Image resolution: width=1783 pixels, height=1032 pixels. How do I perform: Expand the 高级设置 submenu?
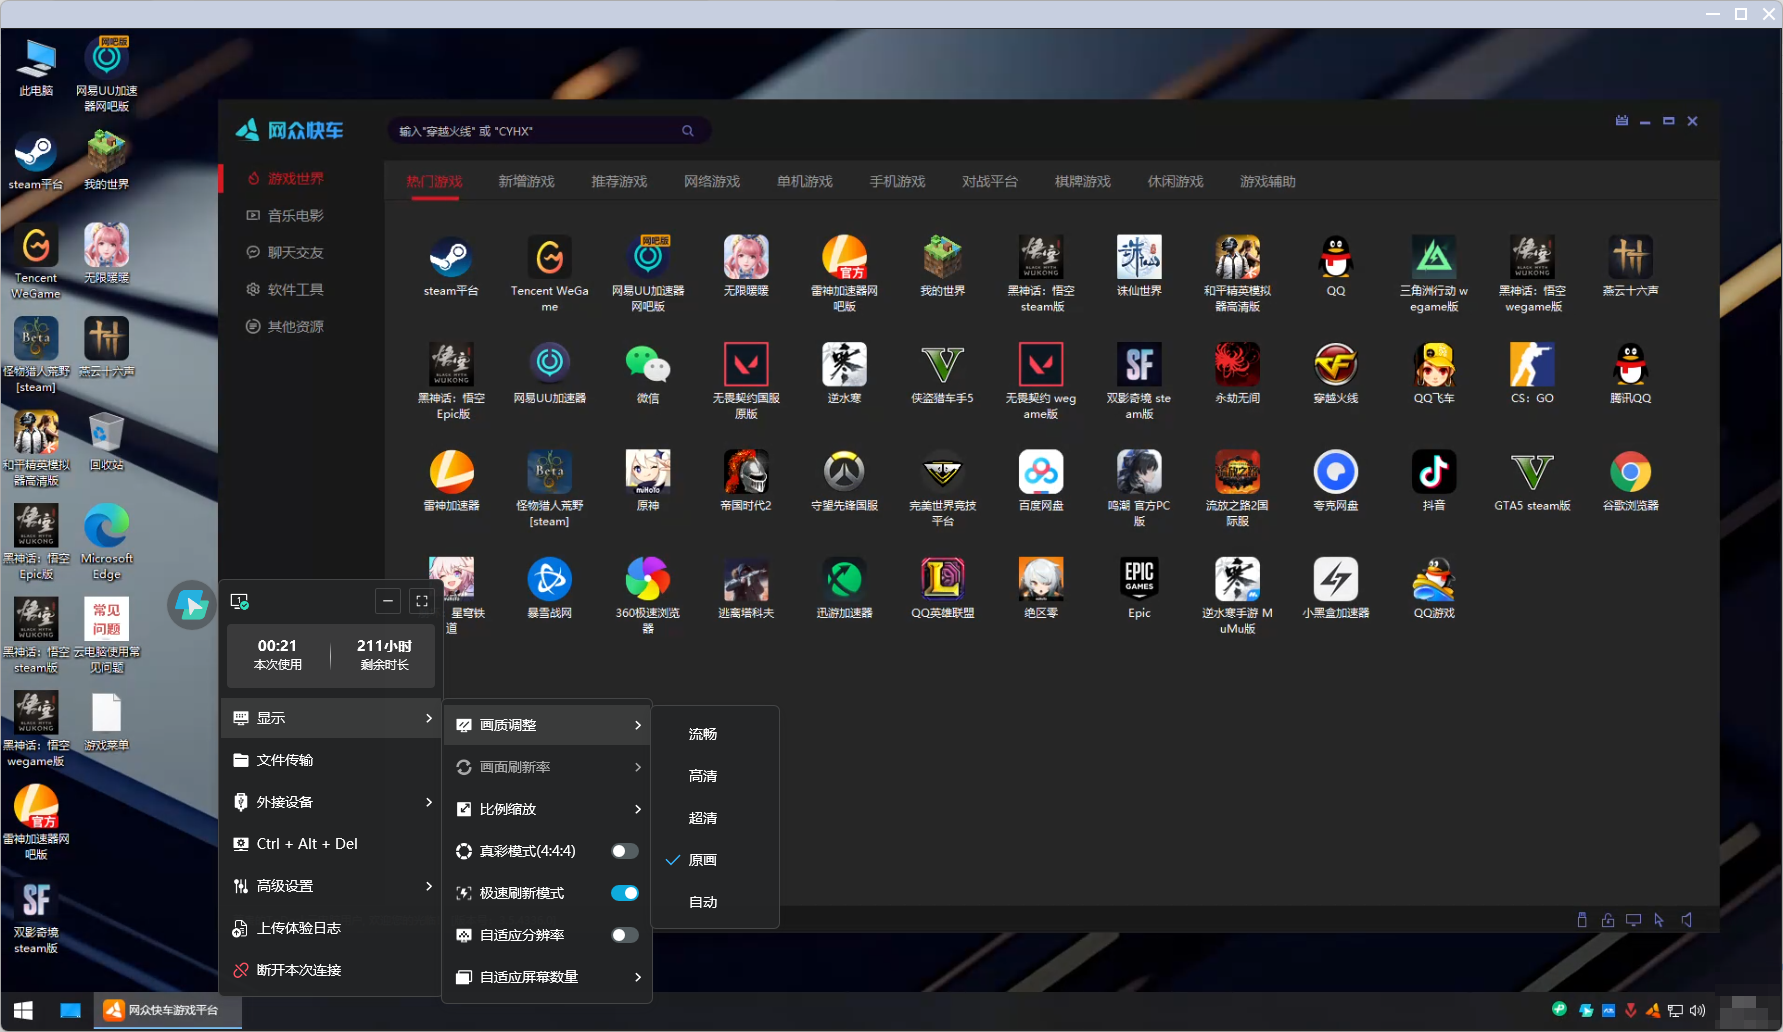331,886
